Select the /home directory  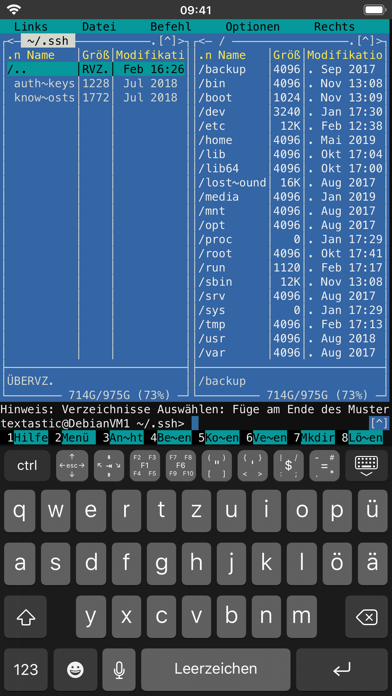[215, 140]
